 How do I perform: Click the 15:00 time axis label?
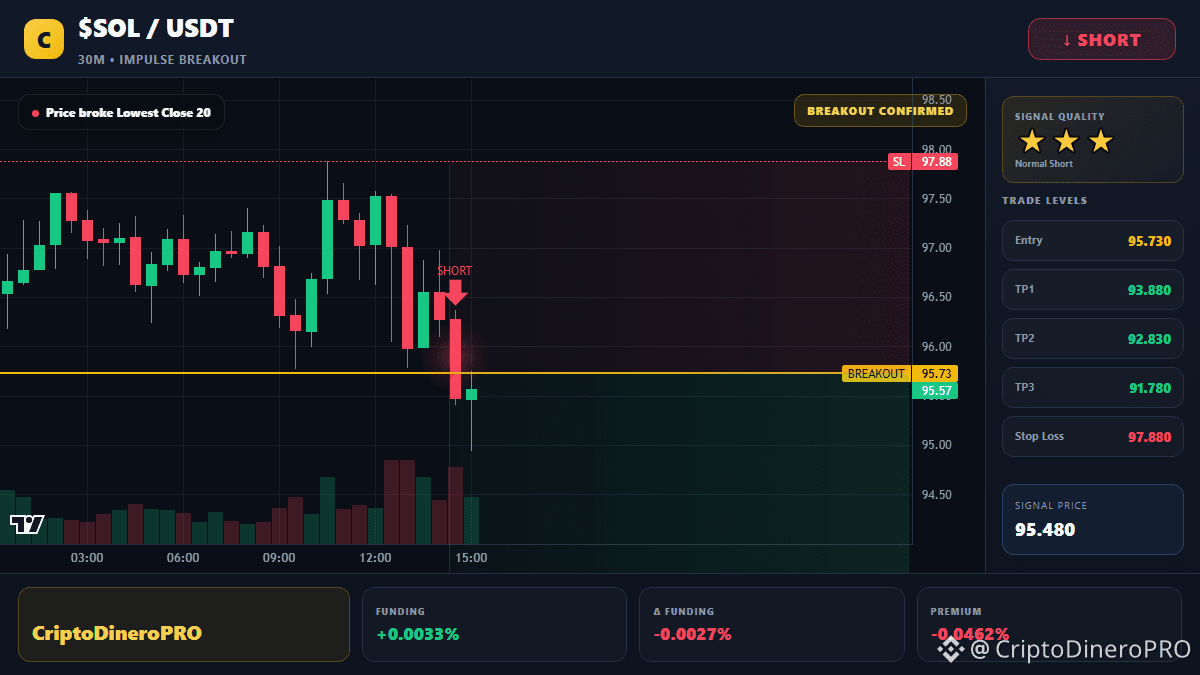tap(471, 558)
